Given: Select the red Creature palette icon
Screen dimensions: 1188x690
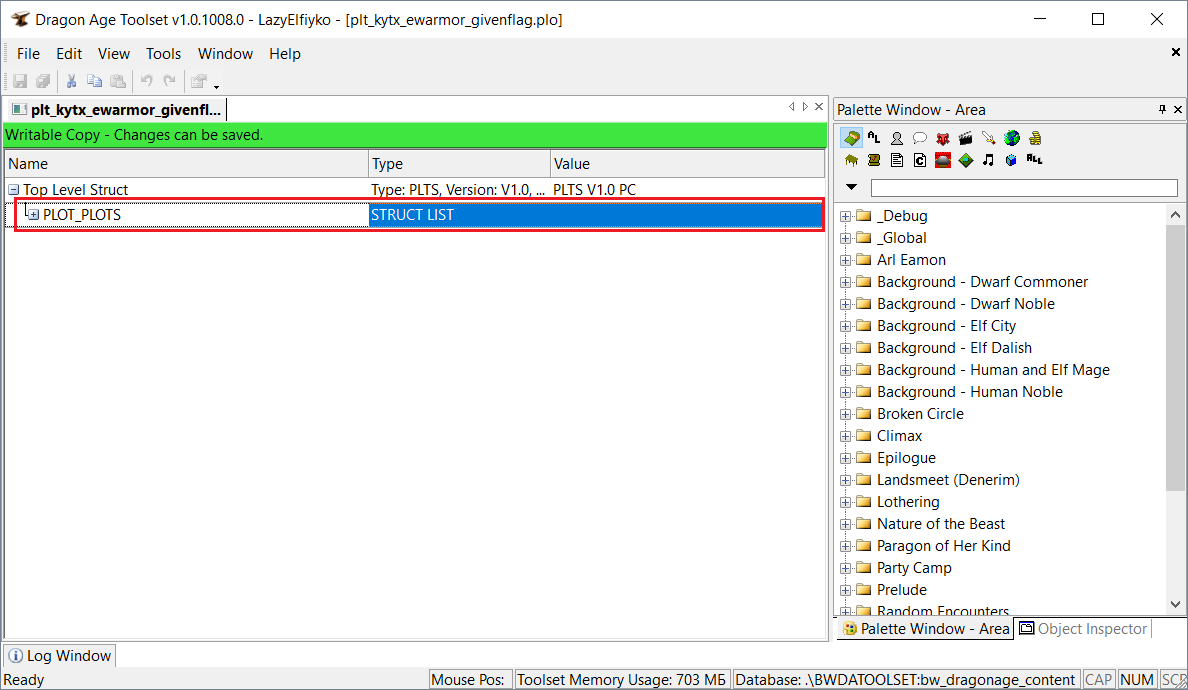Looking at the screenshot, I should tap(943, 138).
